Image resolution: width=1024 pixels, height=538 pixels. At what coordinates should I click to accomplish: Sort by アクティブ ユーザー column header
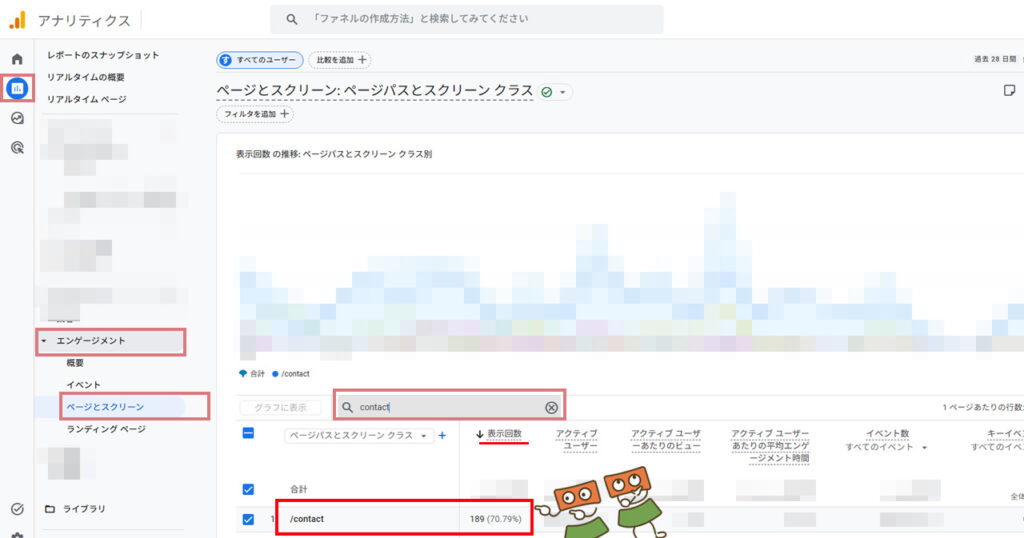577,439
